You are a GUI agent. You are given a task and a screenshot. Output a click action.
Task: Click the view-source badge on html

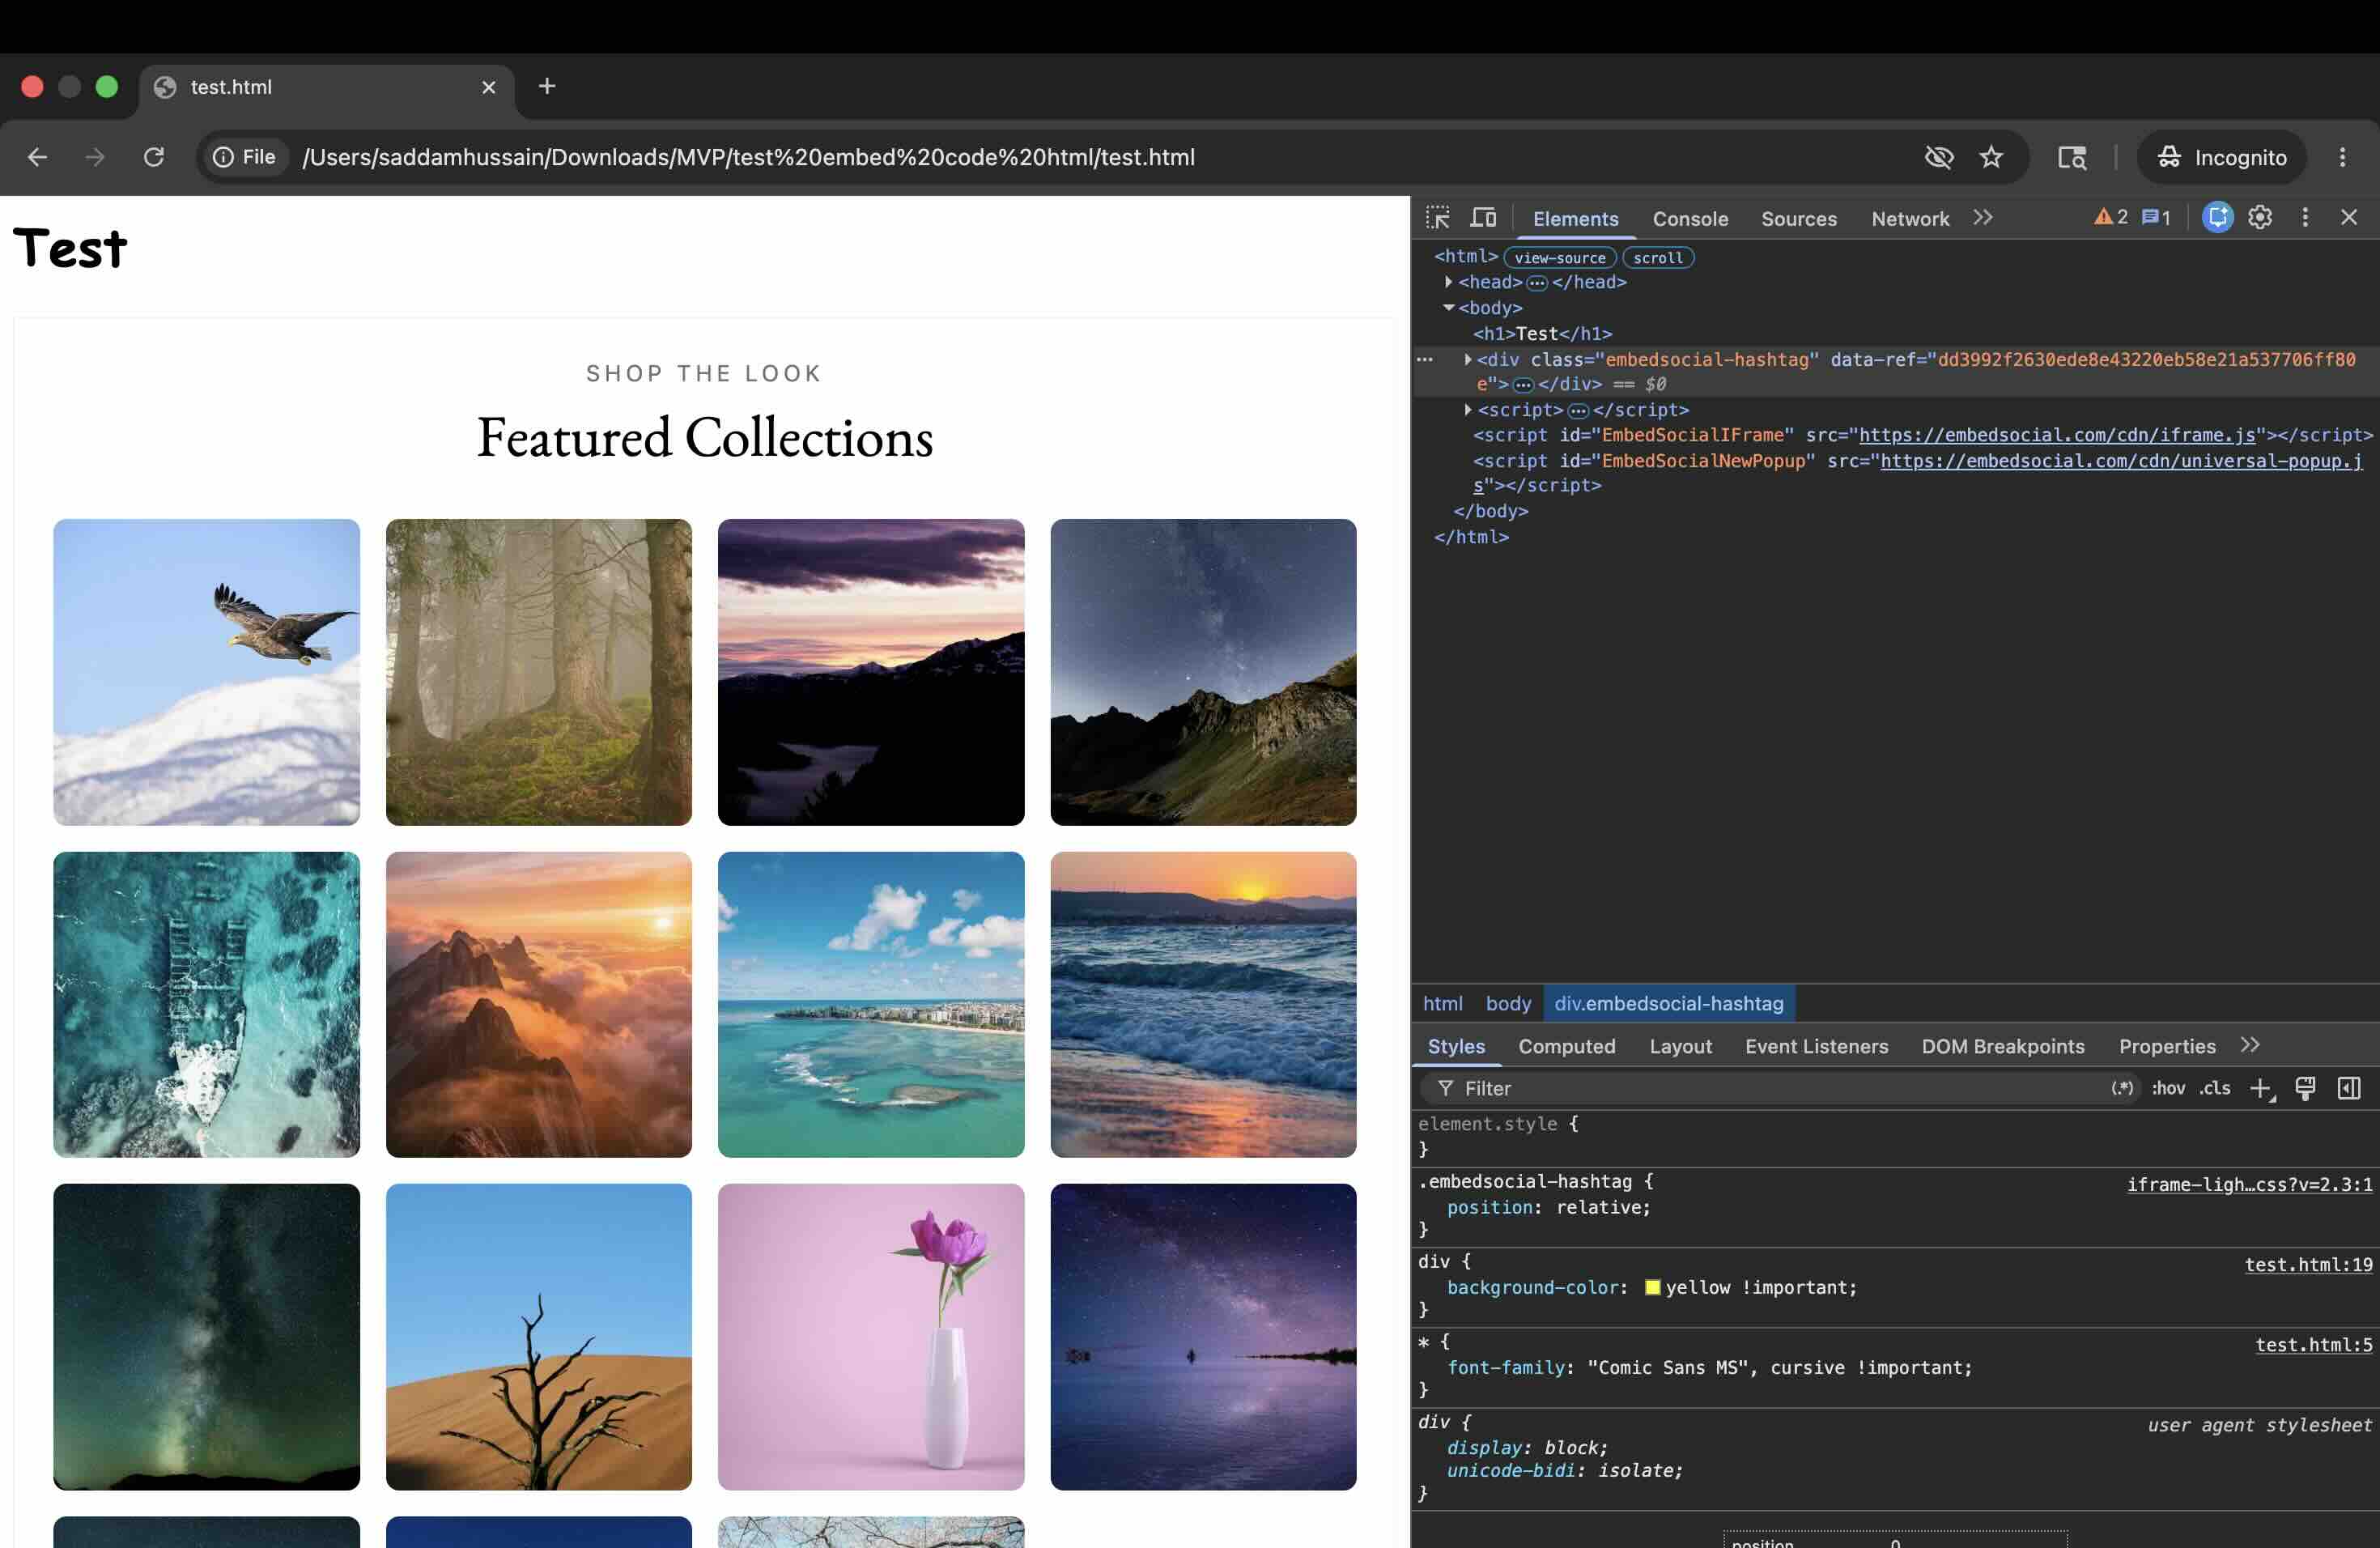(1559, 257)
